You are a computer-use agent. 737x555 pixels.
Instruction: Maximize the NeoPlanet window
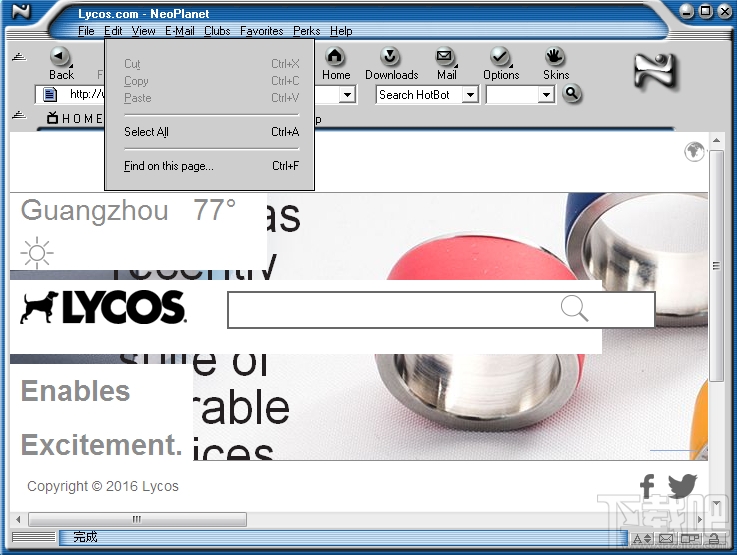pos(706,11)
